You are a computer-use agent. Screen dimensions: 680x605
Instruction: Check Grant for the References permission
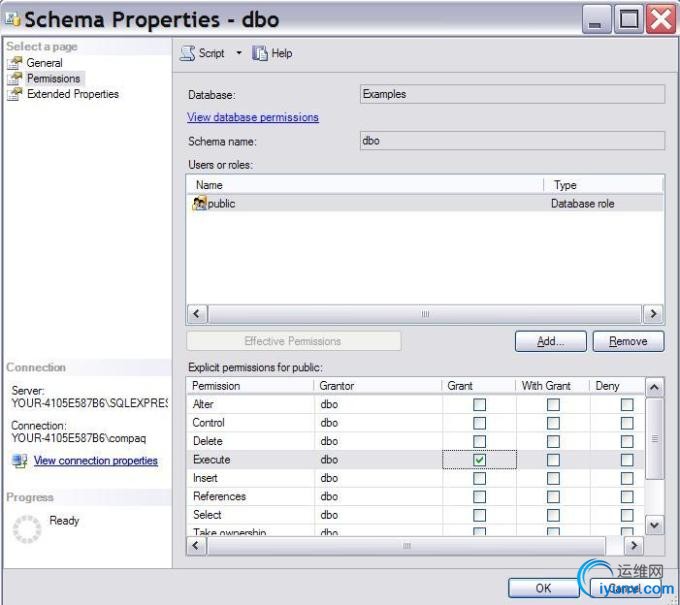(479, 497)
